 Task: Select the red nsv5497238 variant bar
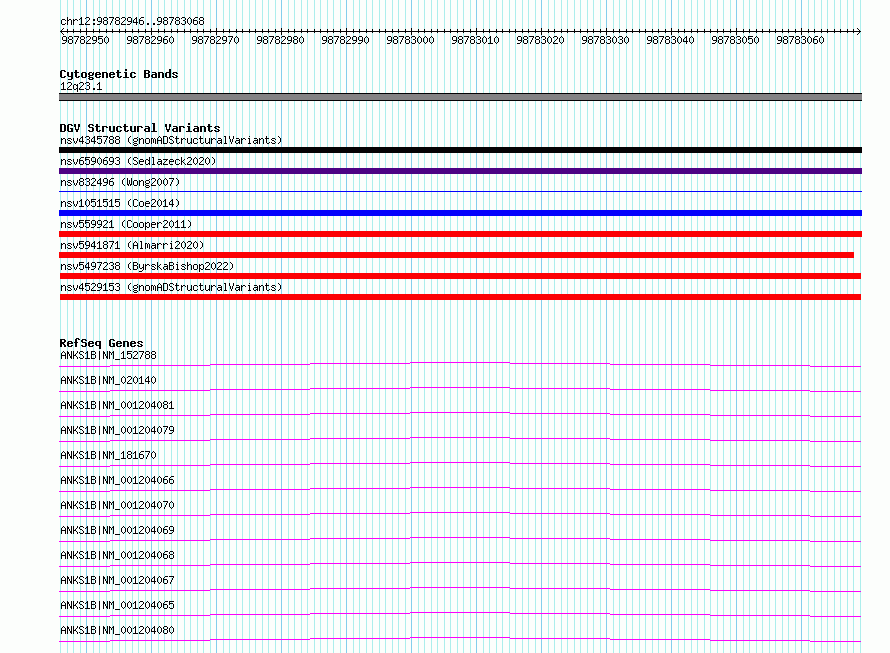click(460, 276)
